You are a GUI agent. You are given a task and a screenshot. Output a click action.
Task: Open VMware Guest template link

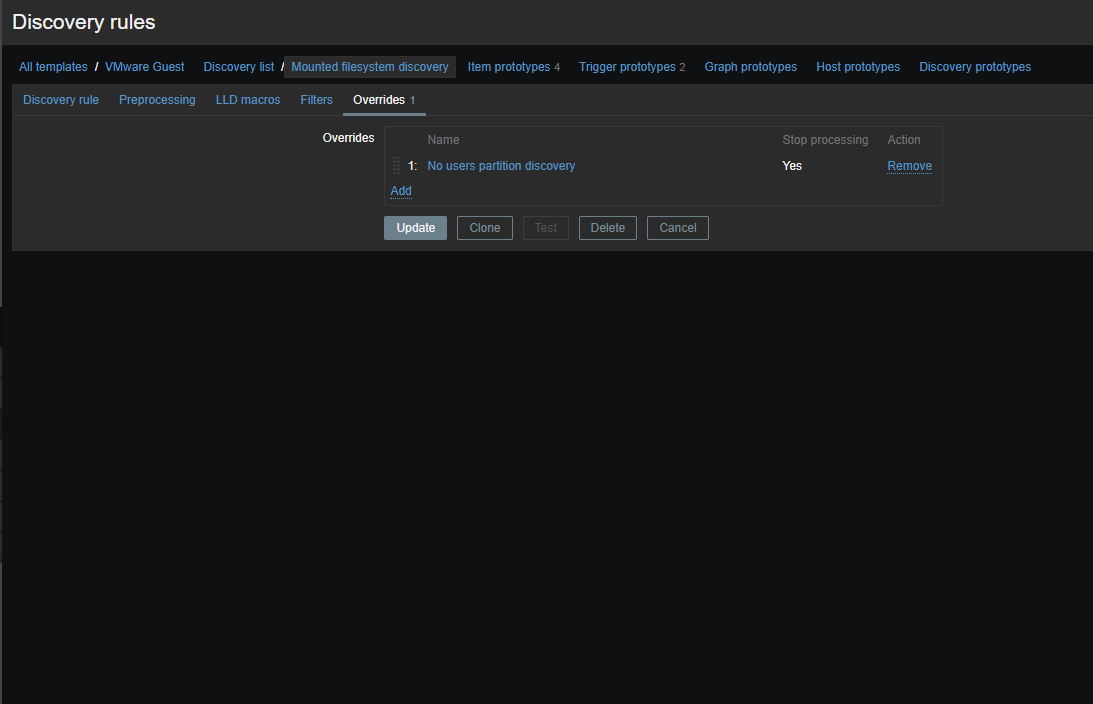[x=144, y=67]
